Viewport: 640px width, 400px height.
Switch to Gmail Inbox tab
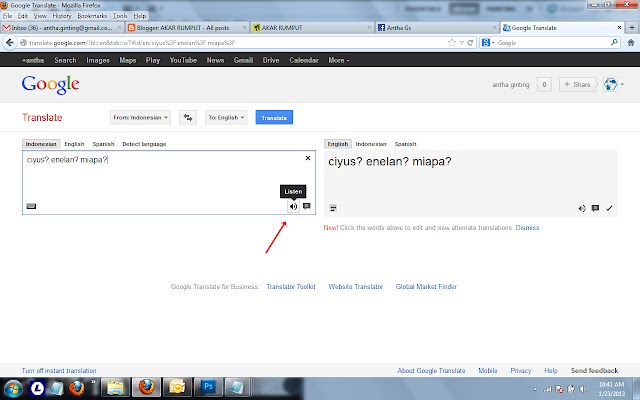pyautogui.click(x=62, y=28)
